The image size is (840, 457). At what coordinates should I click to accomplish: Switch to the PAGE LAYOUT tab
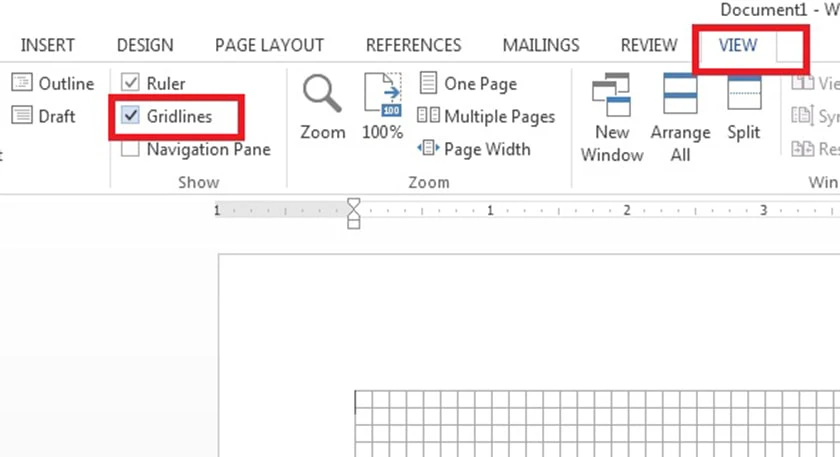pos(269,46)
